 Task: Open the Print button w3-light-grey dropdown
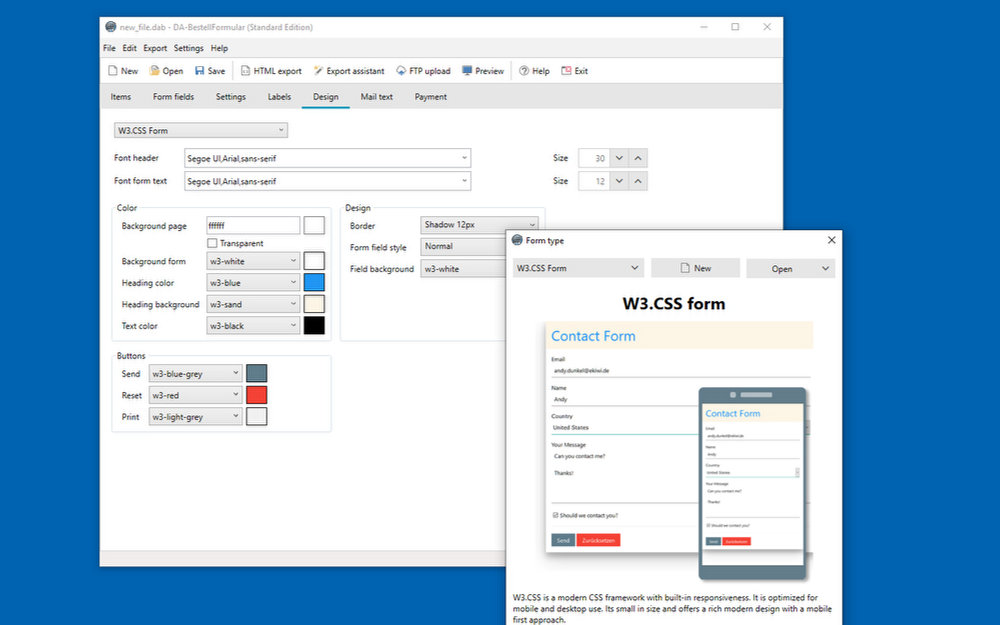[195, 416]
